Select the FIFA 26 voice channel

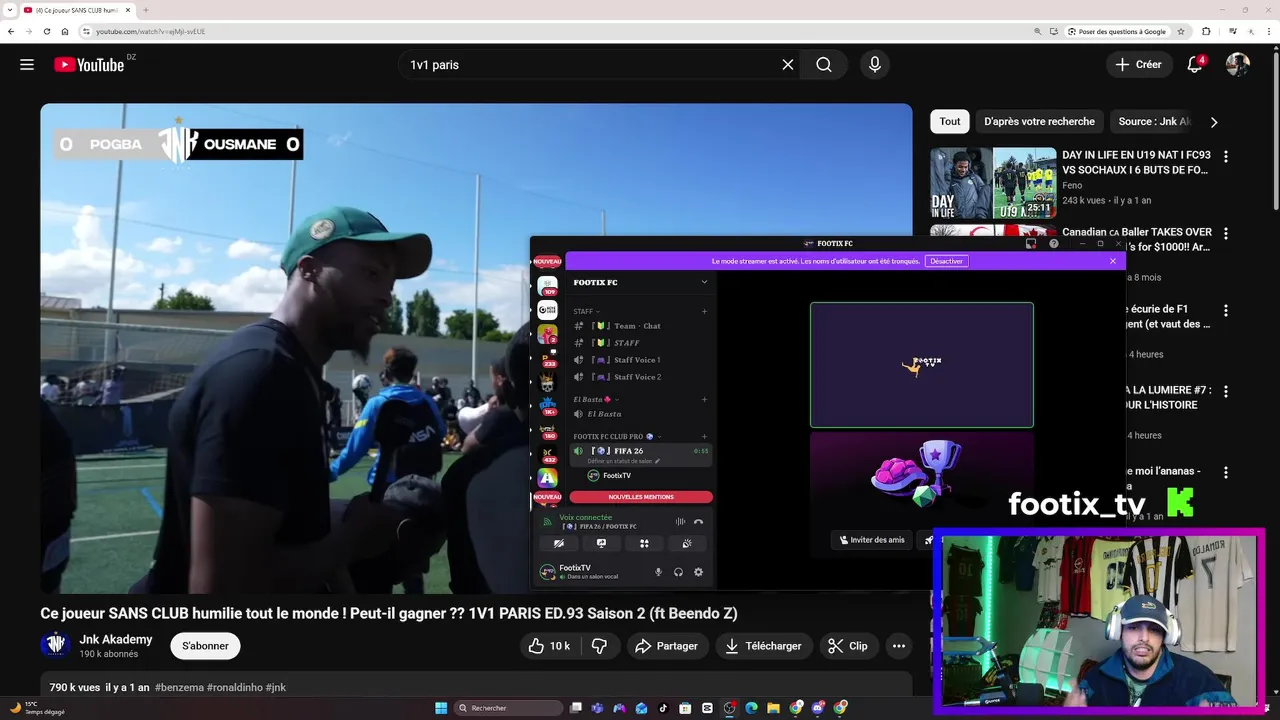[x=640, y=454]
